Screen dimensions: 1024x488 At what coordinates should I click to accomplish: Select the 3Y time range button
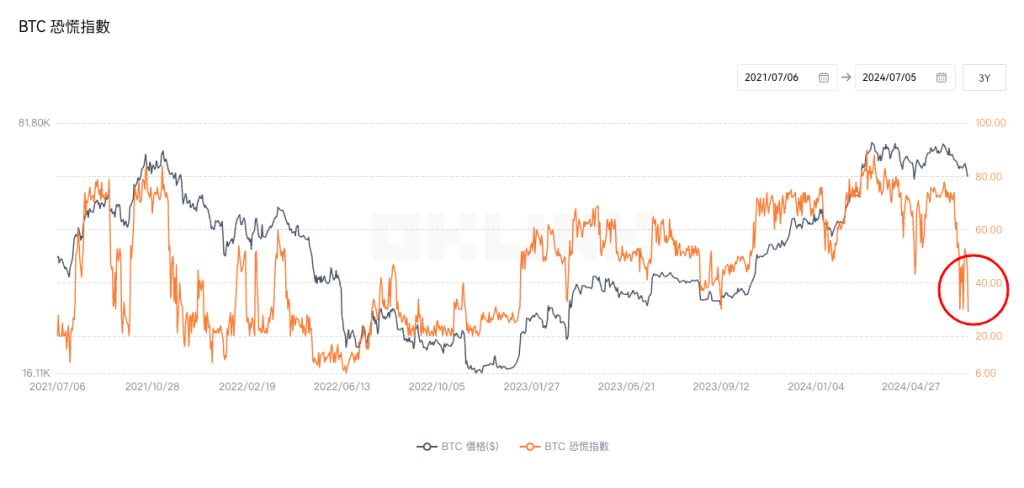(x=984, y=77)
